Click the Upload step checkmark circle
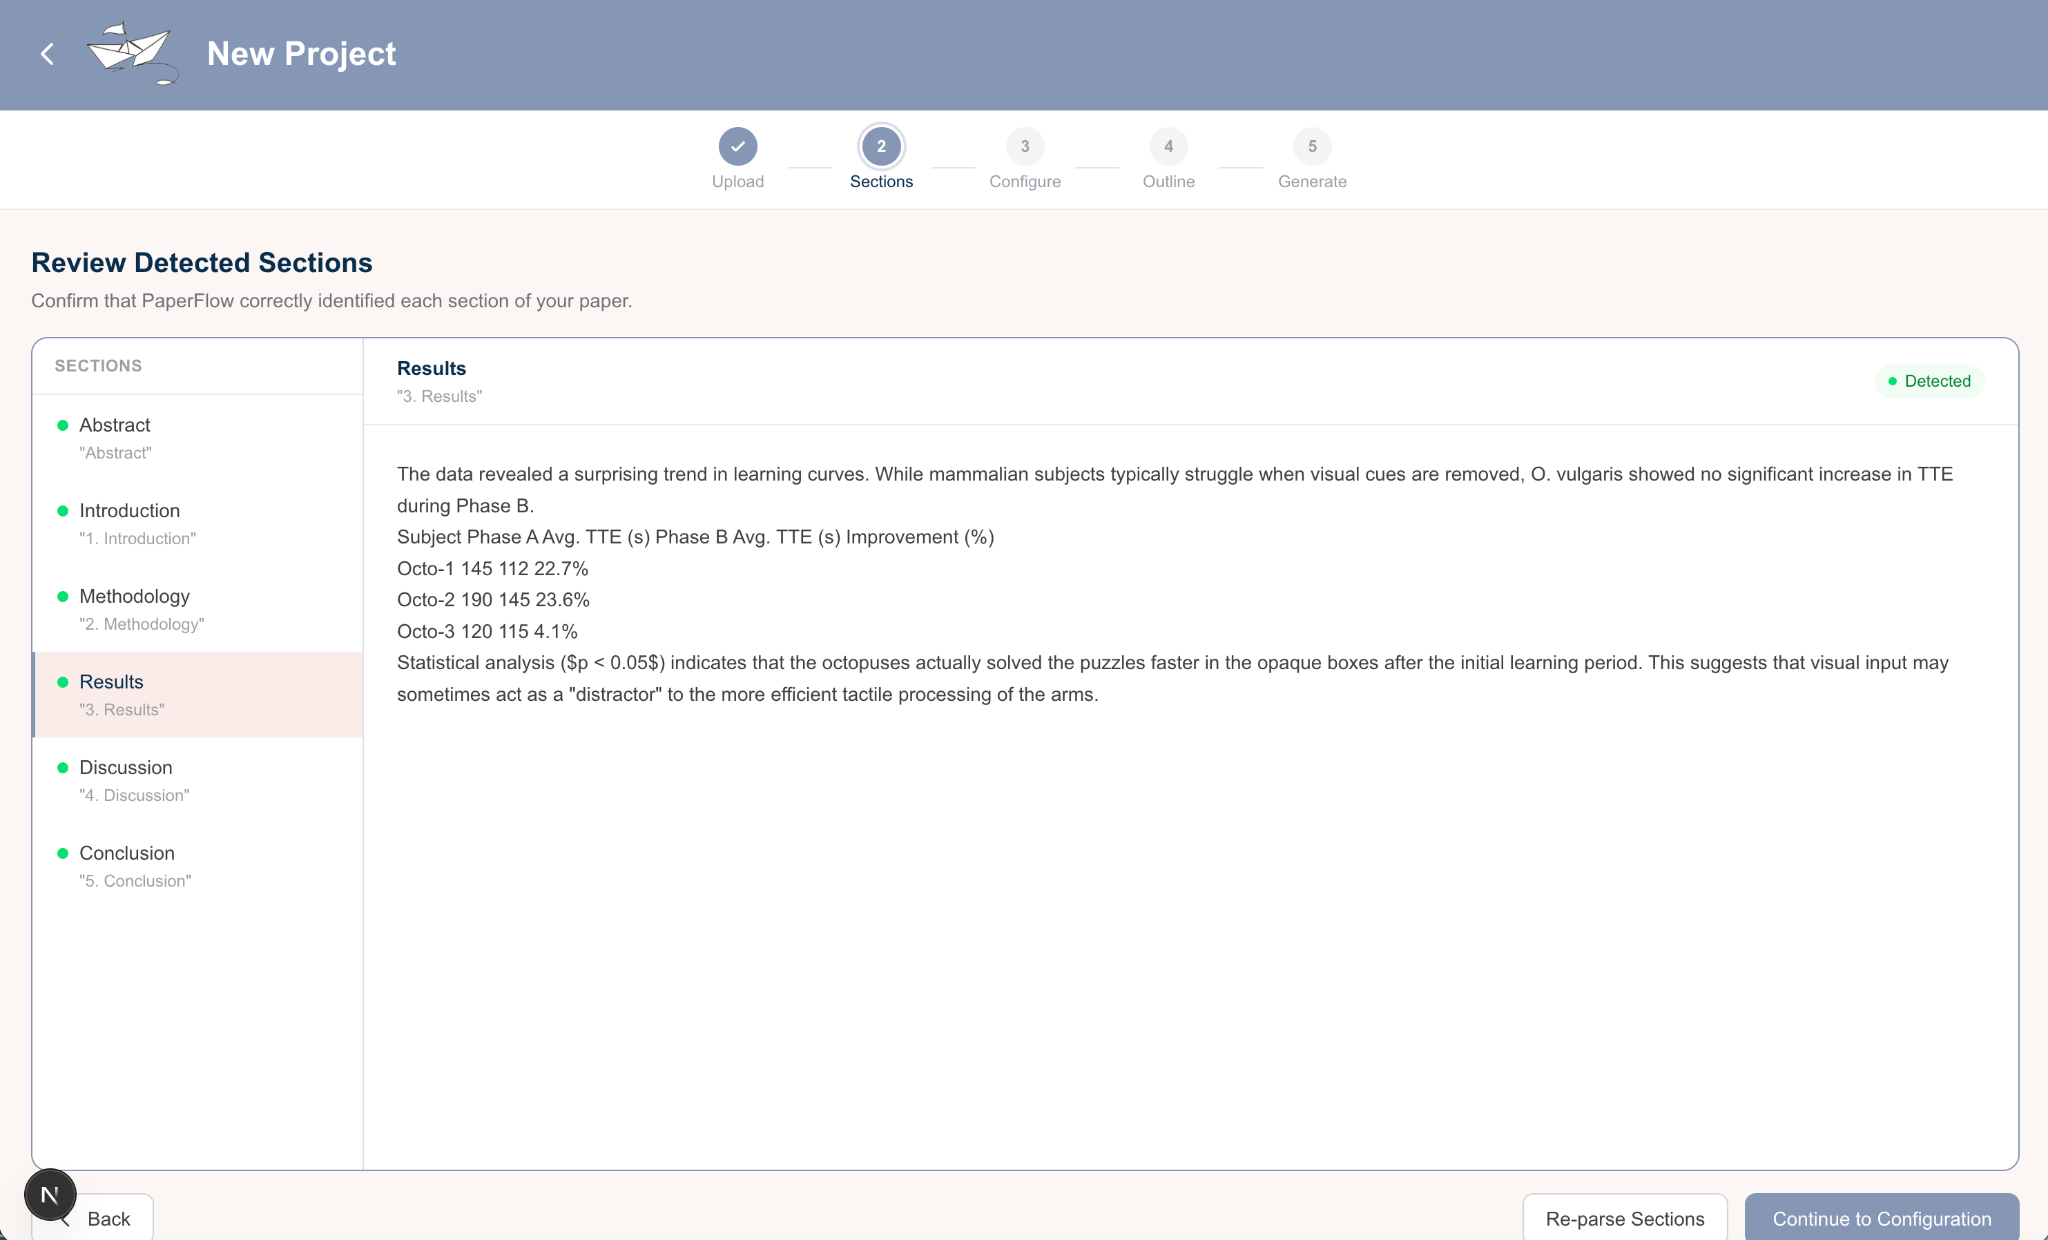2048x1240 pixels. tap(737, 146)
